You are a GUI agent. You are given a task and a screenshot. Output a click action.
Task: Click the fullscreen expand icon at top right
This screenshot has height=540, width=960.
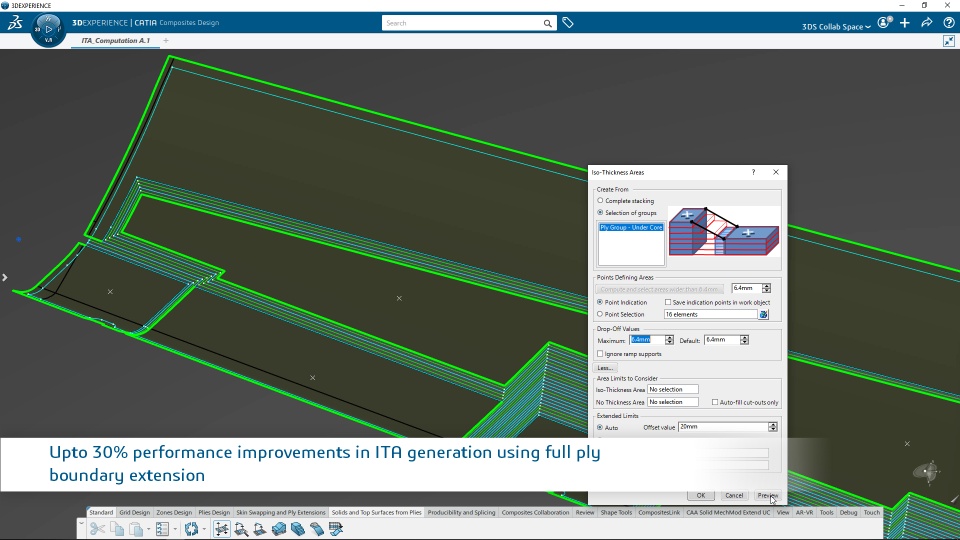click(949, 41)
